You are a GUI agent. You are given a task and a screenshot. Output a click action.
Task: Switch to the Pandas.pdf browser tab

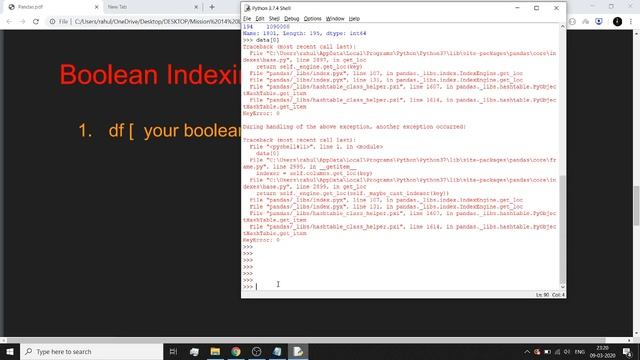tap(52, 7)
